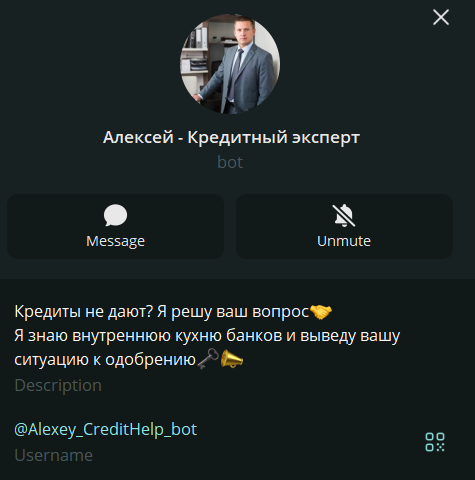Click the word "вопрос" in the description
Image resolution: width=475 pixels, height=480 pixels.
pos(280,313)
